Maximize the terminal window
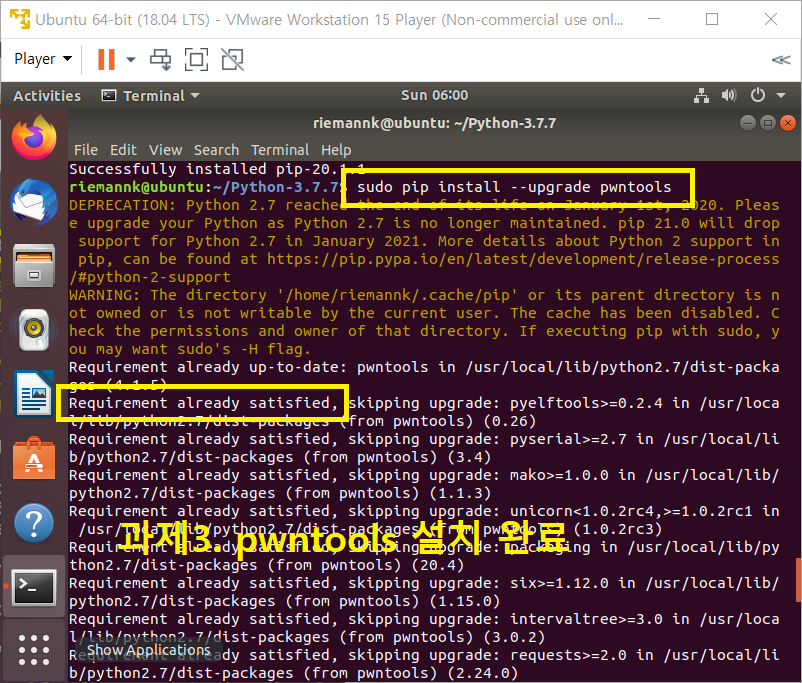The image size is (802, 683). coord(768,123)
